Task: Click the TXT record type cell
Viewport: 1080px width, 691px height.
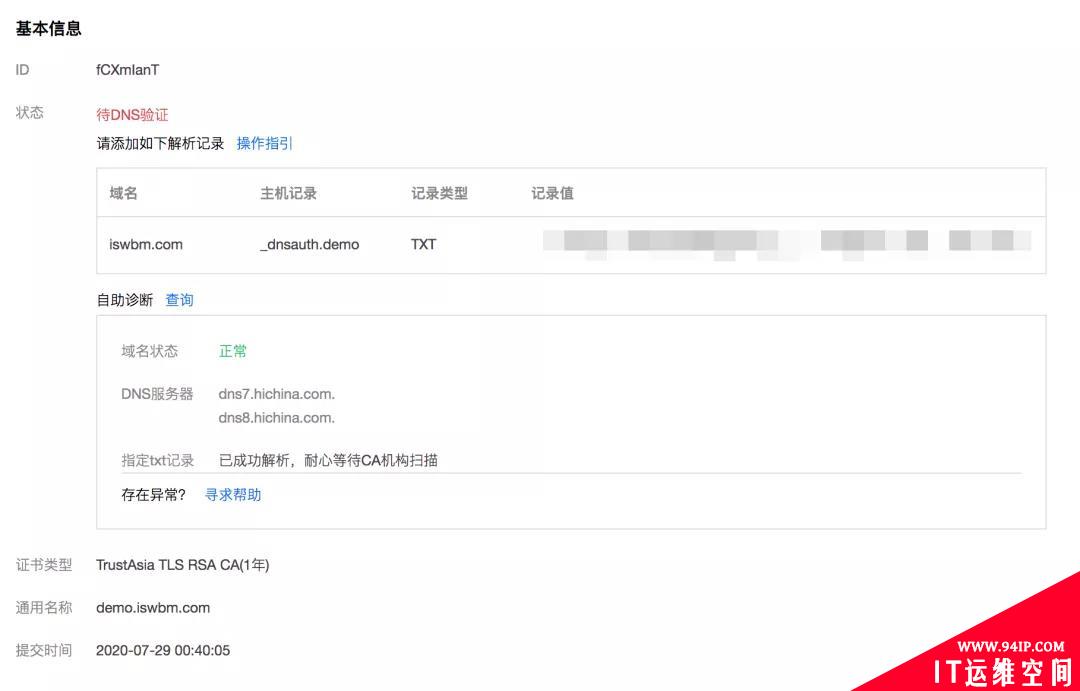Action: pyautogui.click(x=424, y=245)
